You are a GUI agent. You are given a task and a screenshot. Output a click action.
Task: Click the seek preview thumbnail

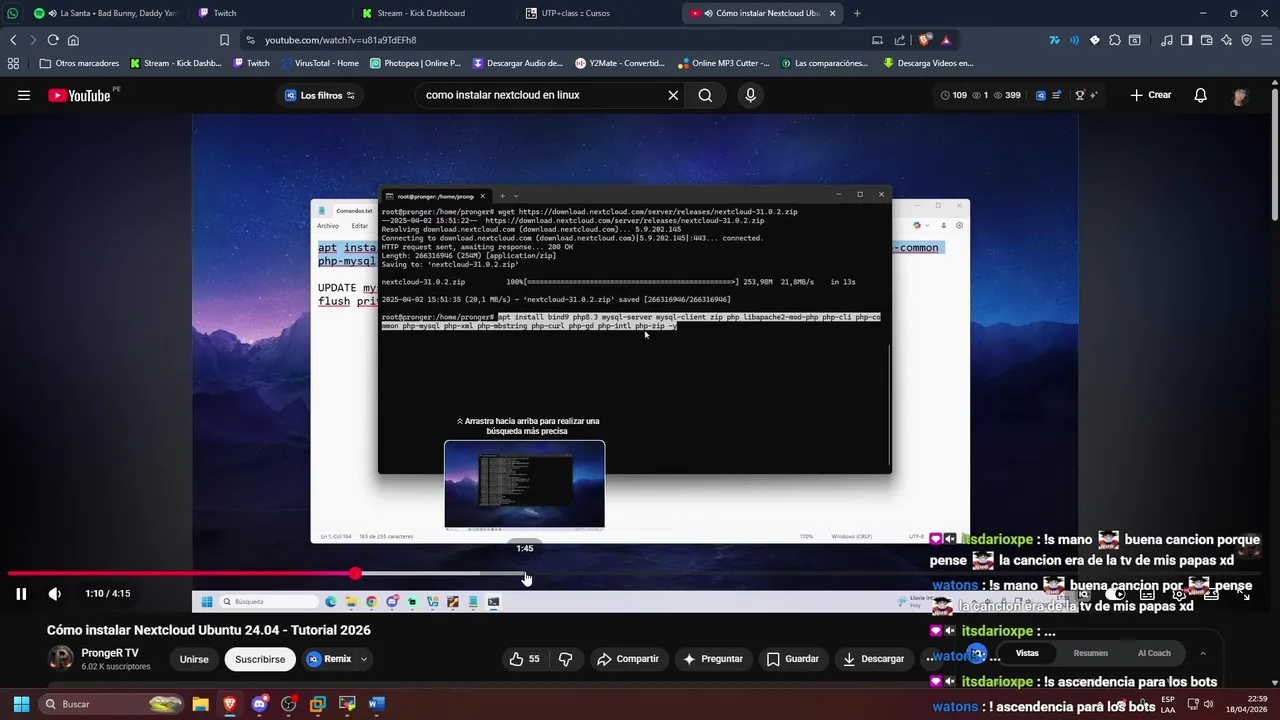click(524, 484)
